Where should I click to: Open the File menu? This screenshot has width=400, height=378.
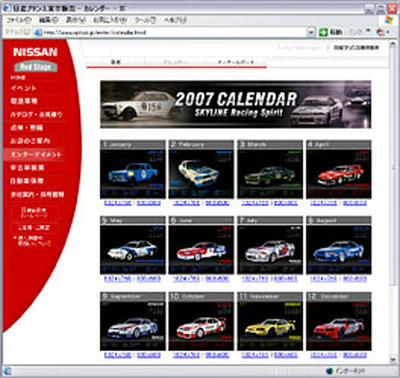point(19,20)
